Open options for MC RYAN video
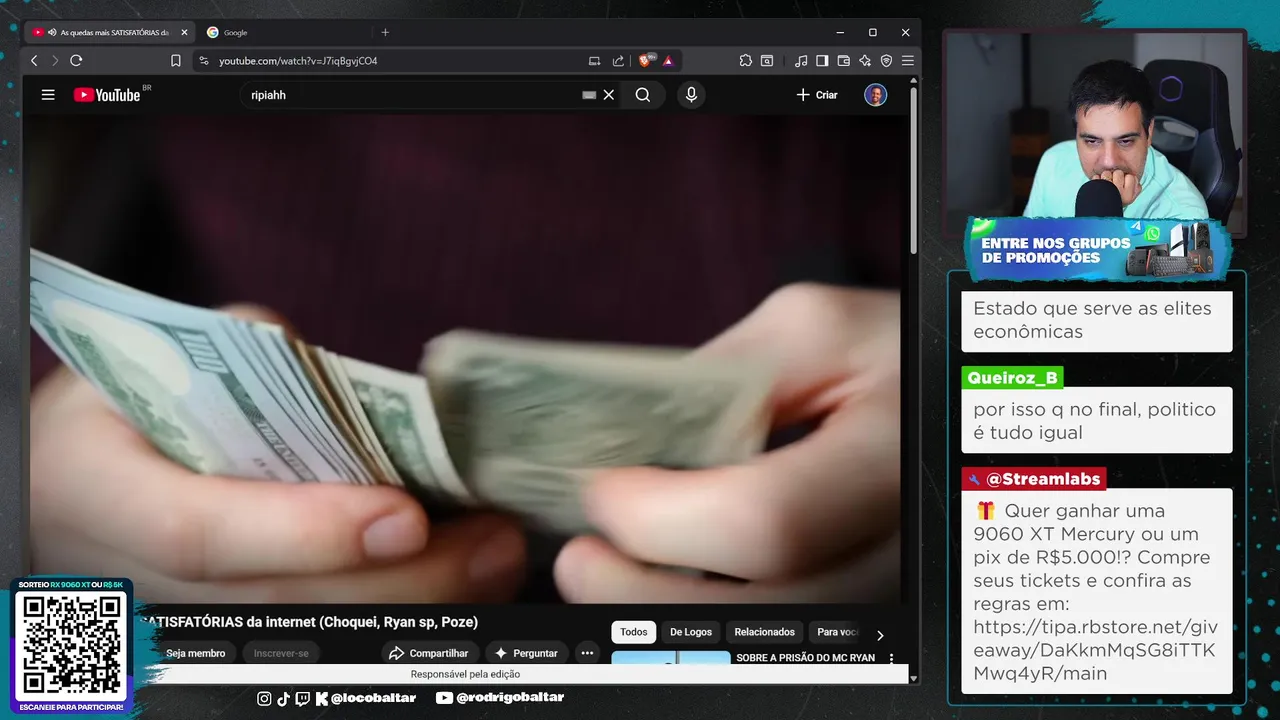Screen dimensions: 1280x720 click(x=891, y=659)
